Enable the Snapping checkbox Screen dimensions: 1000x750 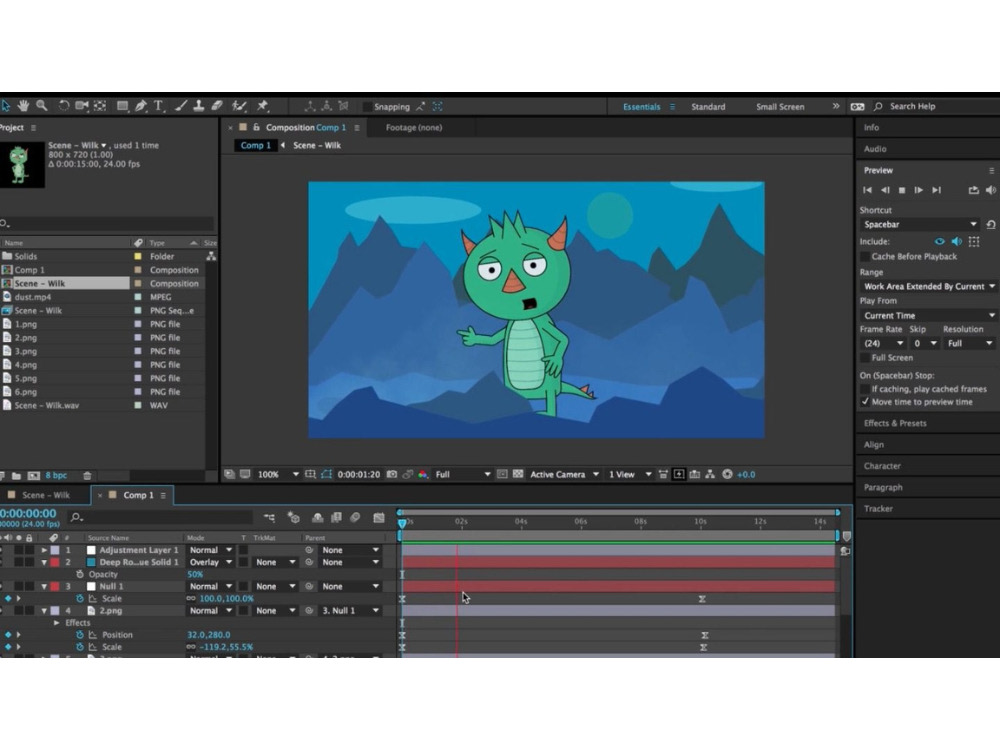pyautogui.click(x=367, y=107)
